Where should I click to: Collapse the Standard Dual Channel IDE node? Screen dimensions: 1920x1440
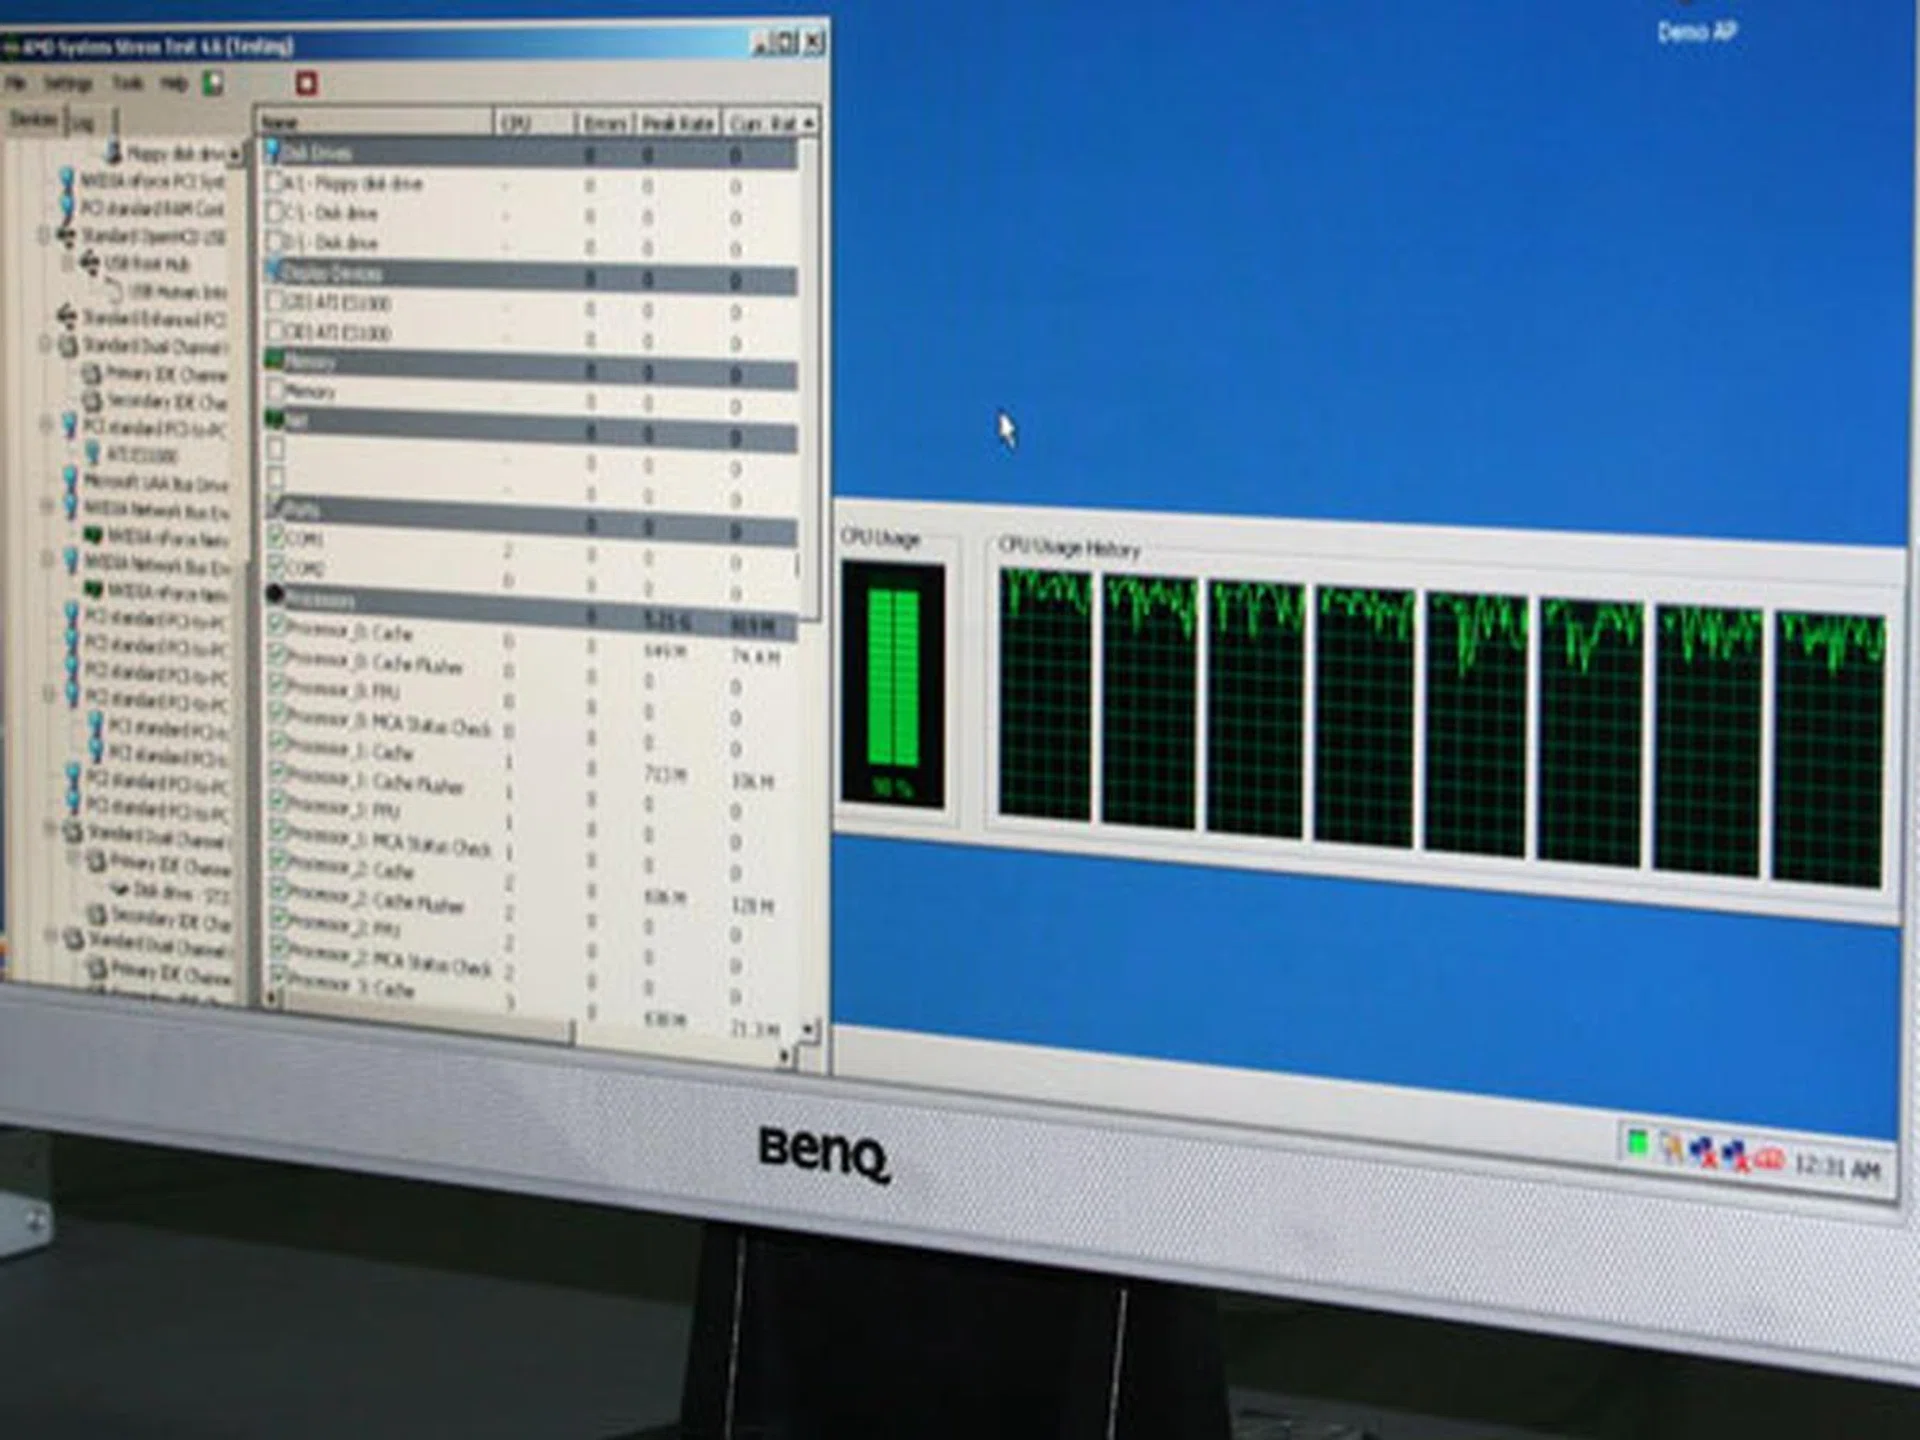[x=42, y=340]
